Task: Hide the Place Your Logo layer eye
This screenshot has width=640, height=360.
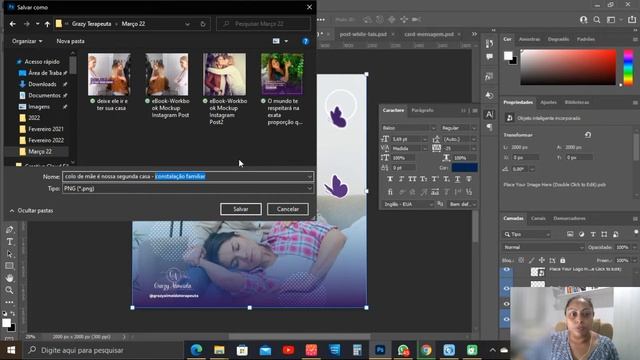Action: [507, 270]
